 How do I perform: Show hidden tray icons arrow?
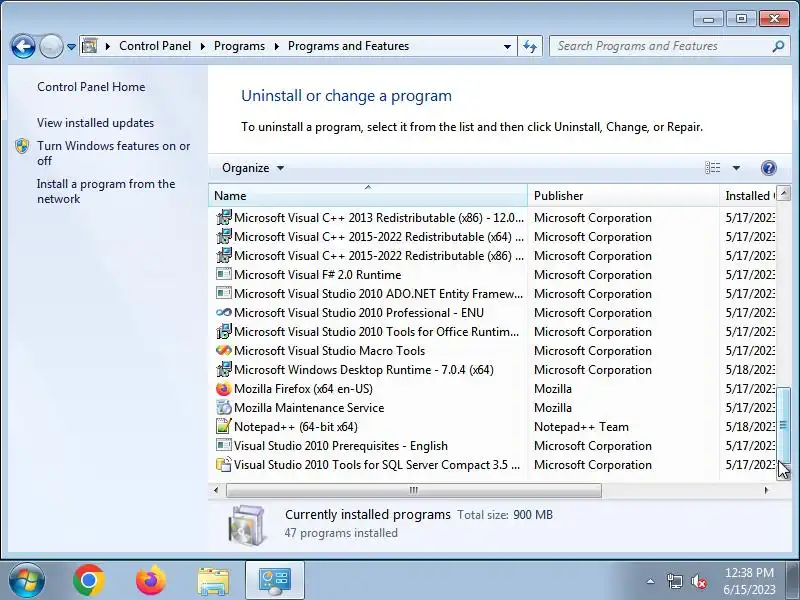click(651, 581)
